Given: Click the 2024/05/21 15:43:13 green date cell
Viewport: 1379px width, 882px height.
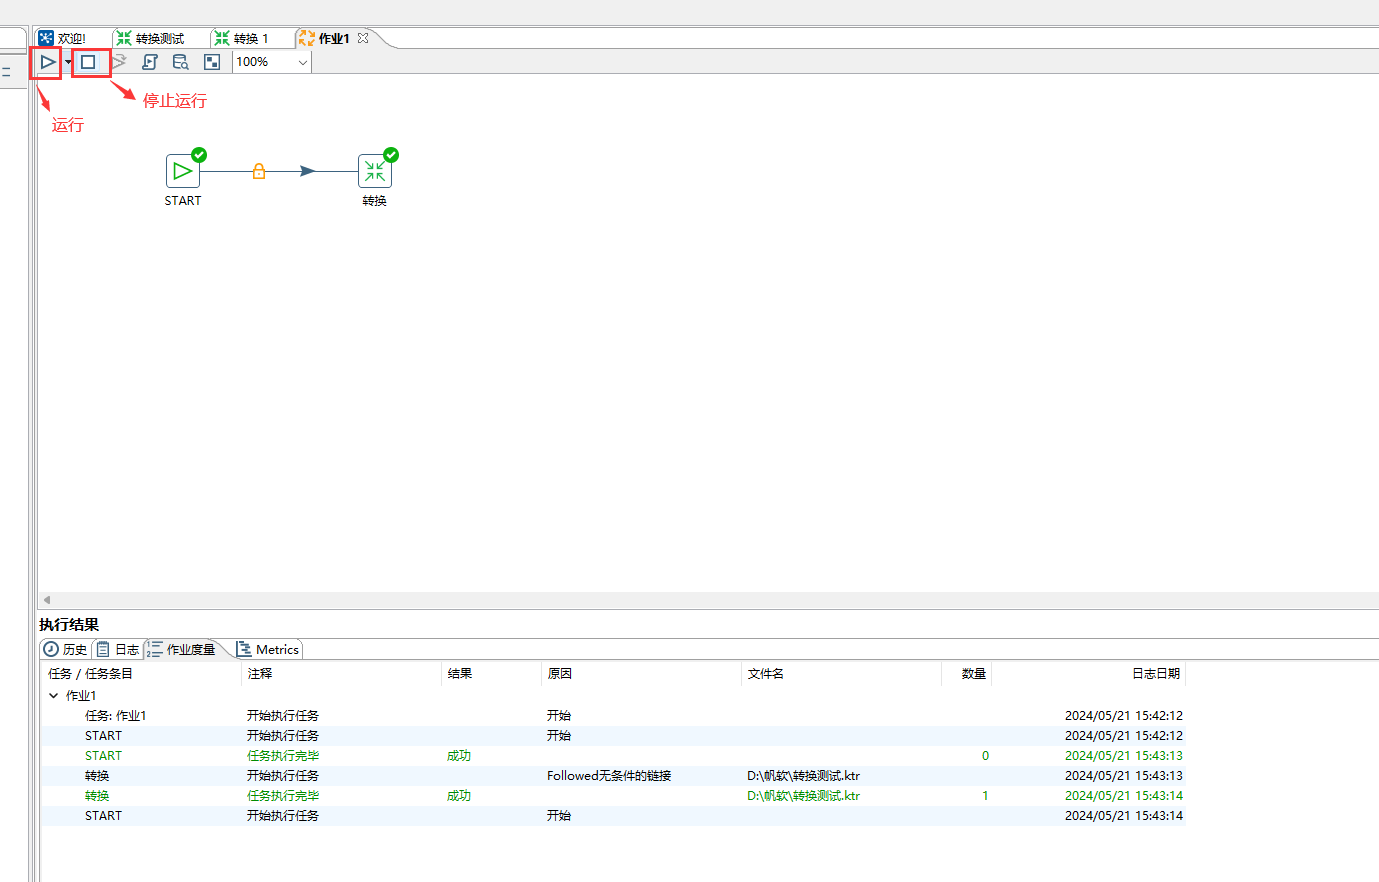Looking at the screenshot, I should [x=1124, y=755].
